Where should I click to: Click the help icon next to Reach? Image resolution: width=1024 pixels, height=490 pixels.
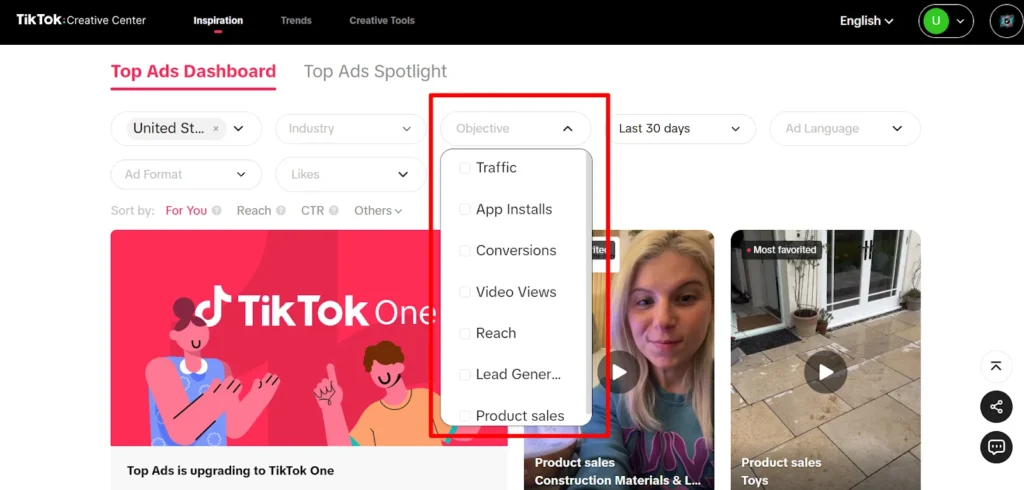coord(281,211)
